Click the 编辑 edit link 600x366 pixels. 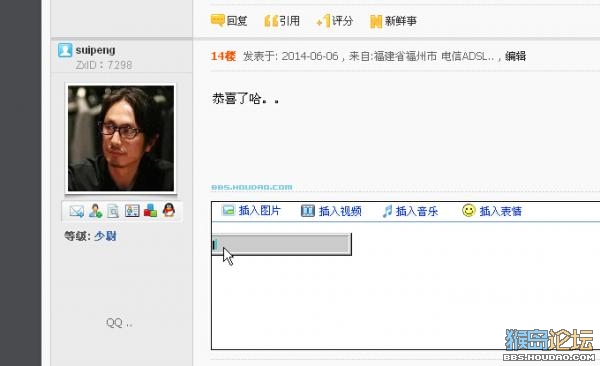click(515, 56)
